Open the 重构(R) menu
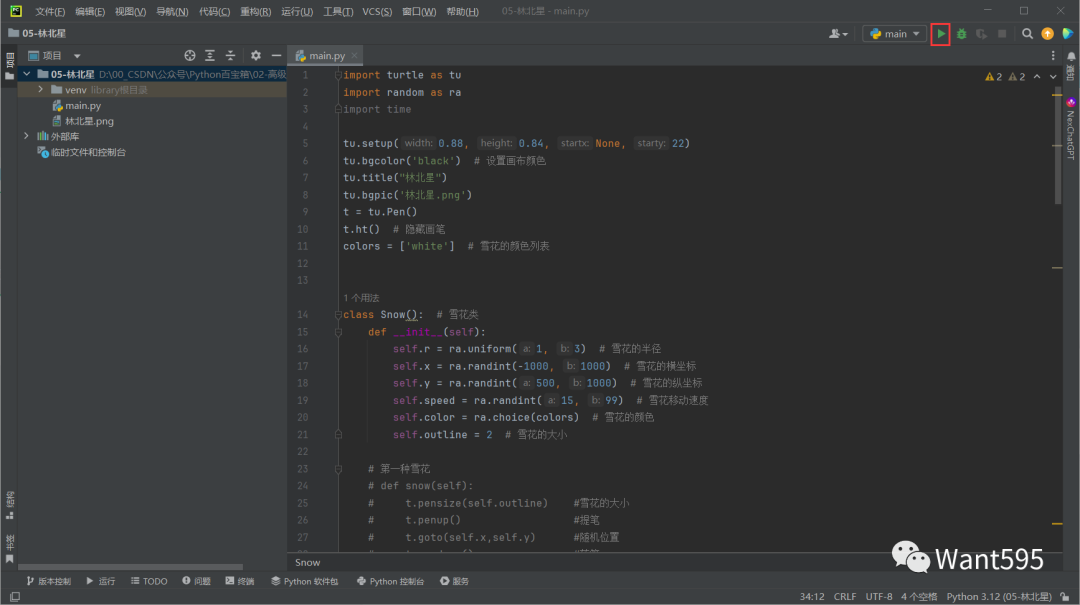Viewport: 1080px width, 605px height. (x=256, y=11)
